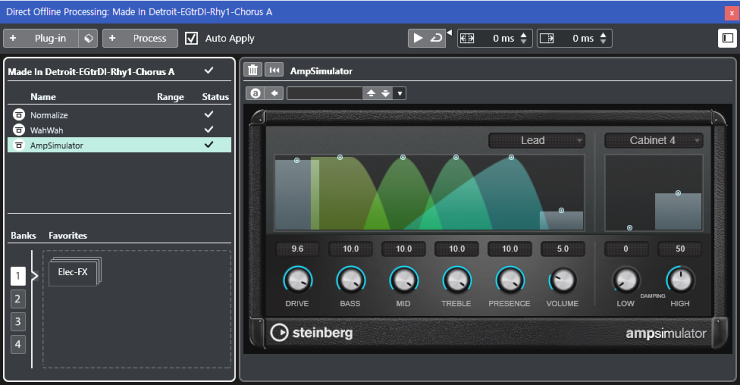
Task: Adjust extend range ms stepper arrows
Action: [x=523, y=38]
